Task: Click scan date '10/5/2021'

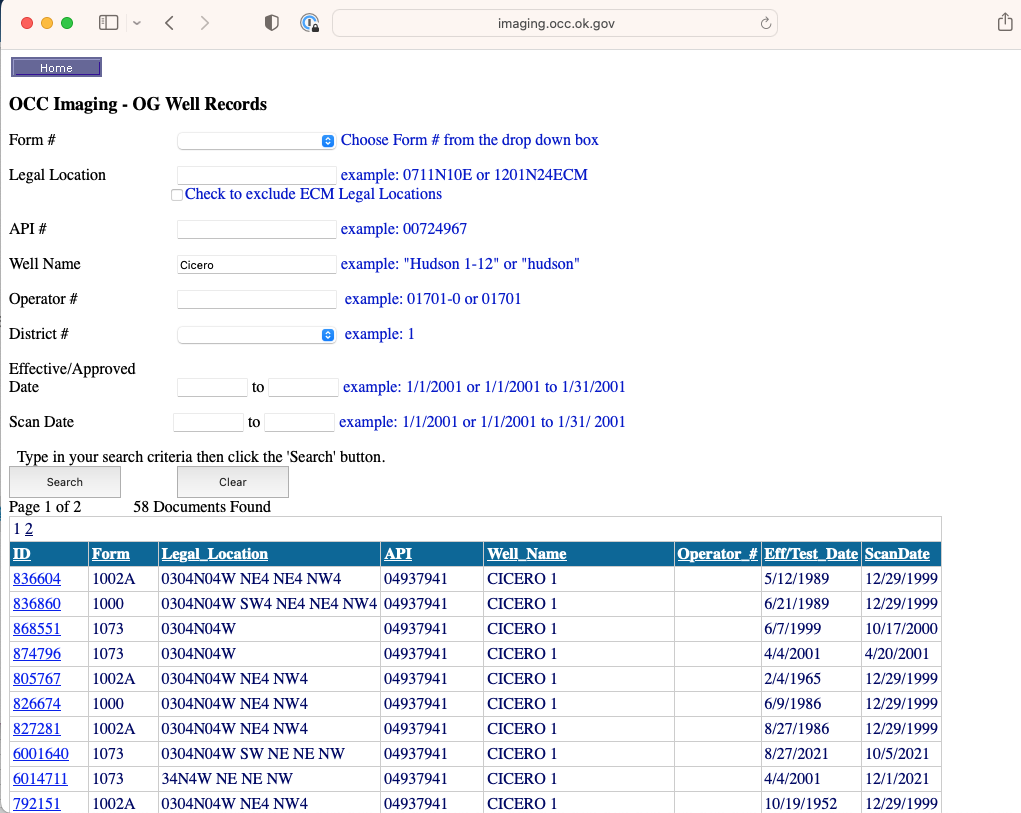Action: coord(897,754)
